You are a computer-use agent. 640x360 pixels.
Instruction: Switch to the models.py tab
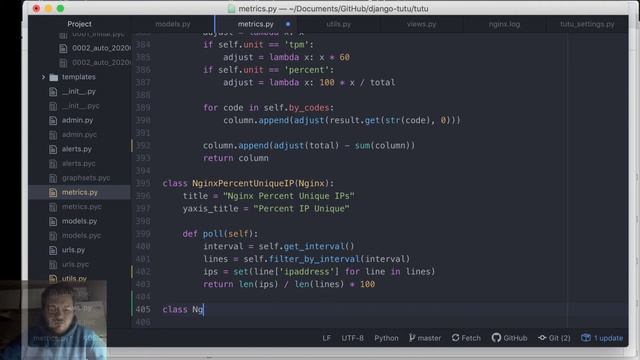(173, 24)
